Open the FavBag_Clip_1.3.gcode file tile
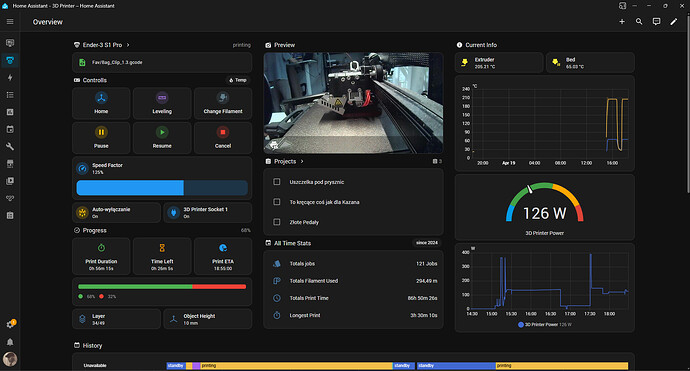Viewport: 690px width, 371px height. click(162, 62)
